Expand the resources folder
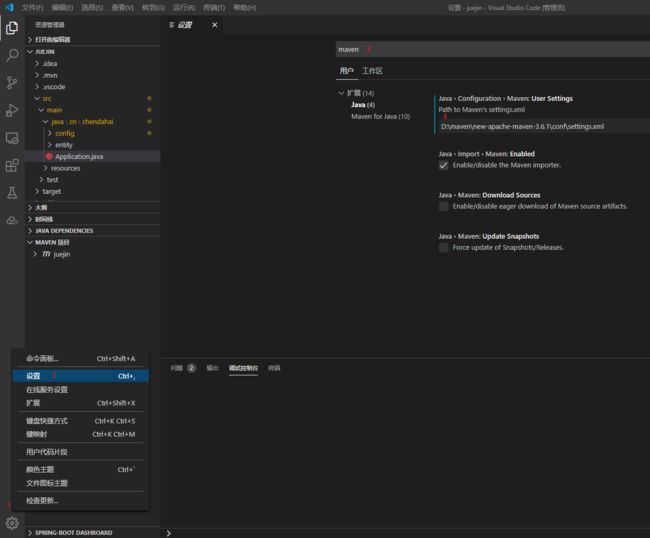Viewport: 650px width, 538px height. (46, 168)
